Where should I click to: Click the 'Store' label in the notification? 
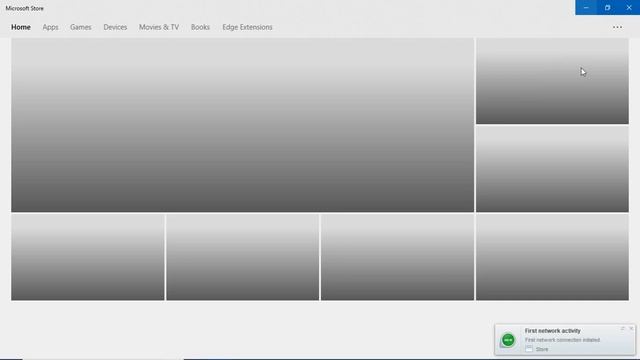pyautogui.click(x=542, y=349)
